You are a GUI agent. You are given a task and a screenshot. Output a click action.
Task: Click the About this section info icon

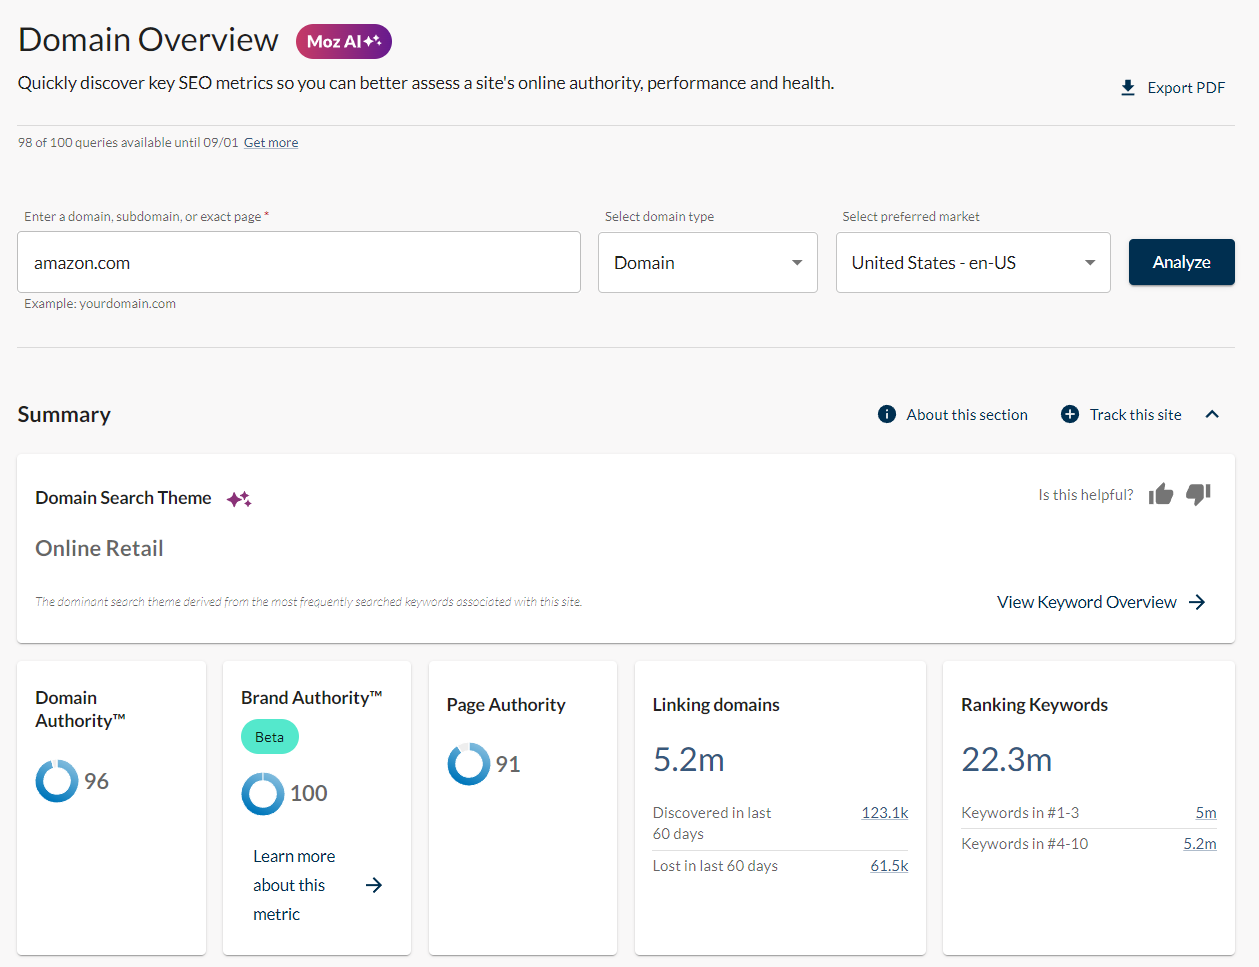click(x=887, y=414)
